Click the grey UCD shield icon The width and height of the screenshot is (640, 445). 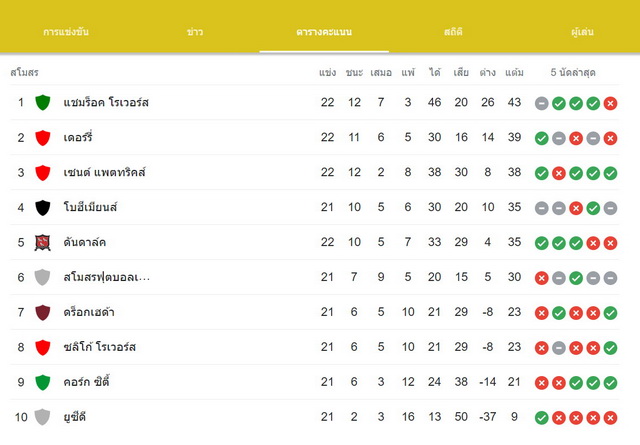(43, 417)
